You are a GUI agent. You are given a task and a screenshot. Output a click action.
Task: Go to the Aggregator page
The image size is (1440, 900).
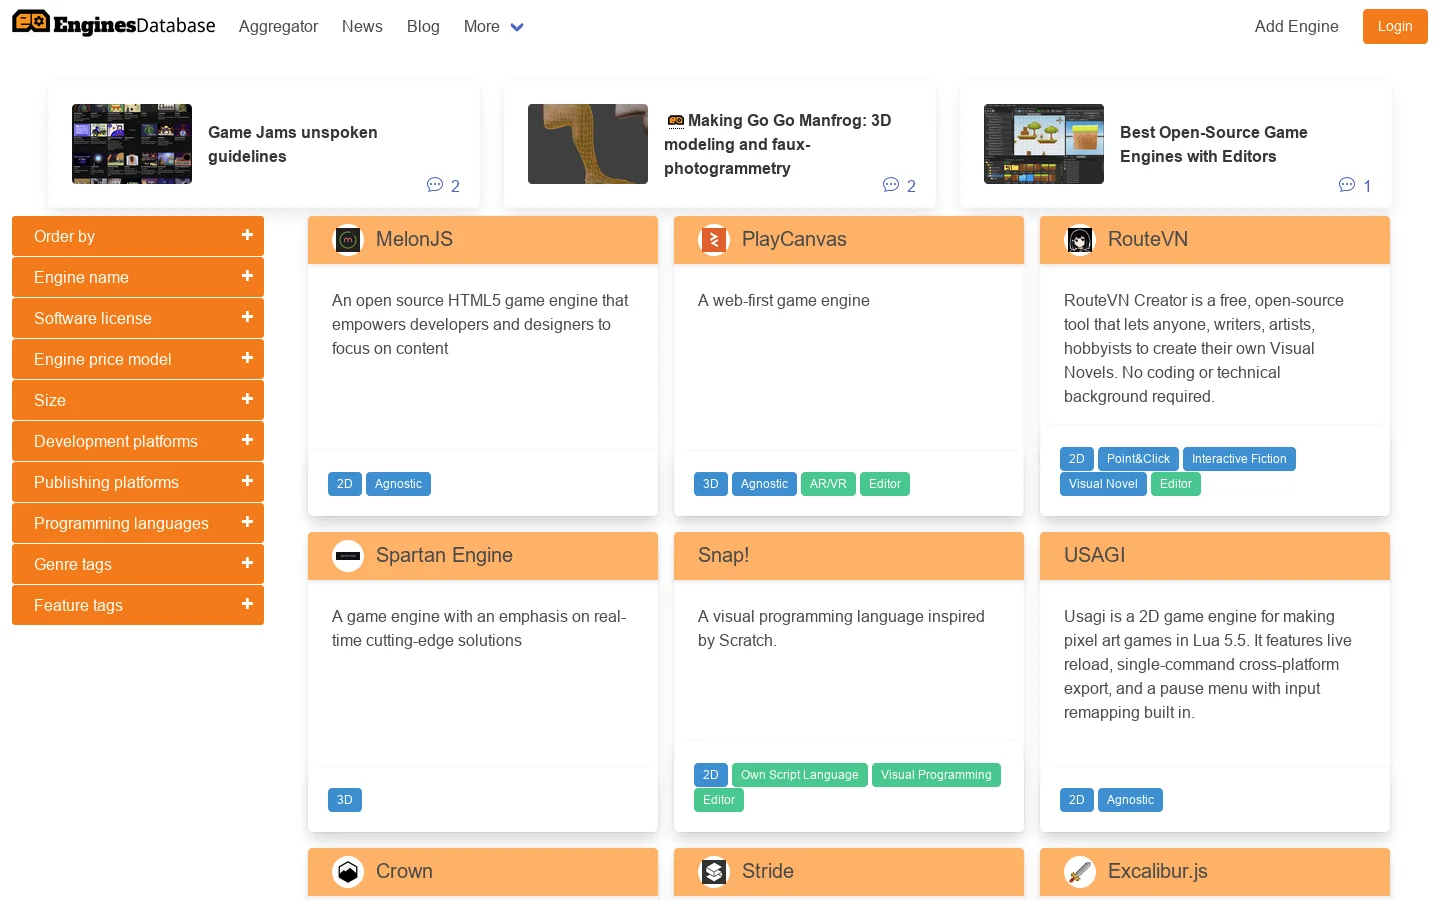point(278,27)
